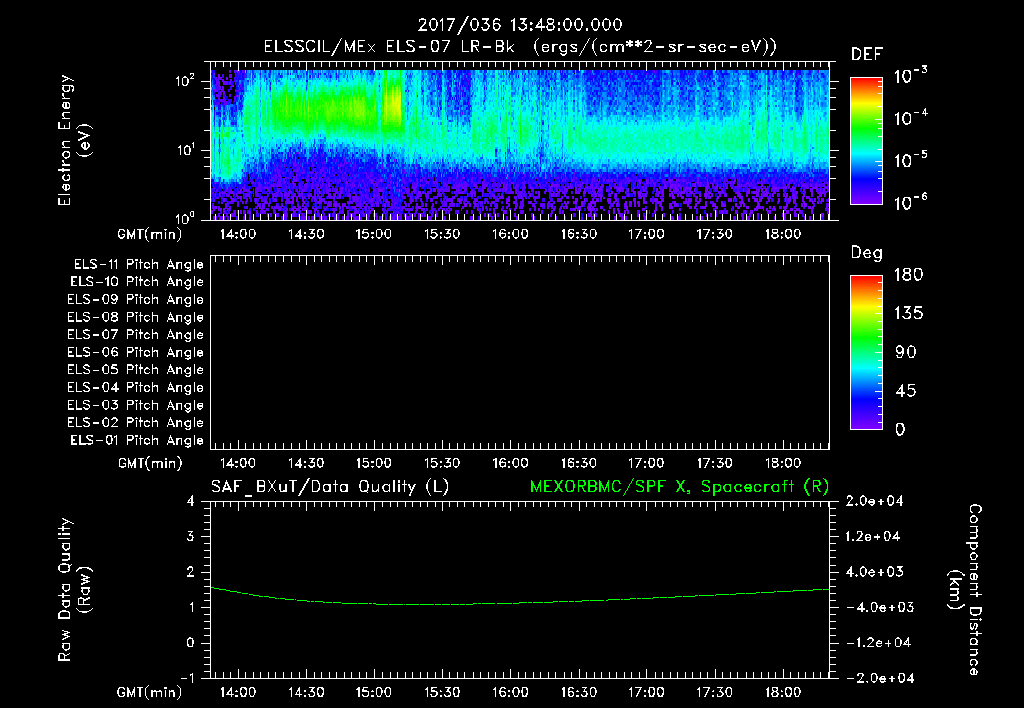The height and width of the screenshot is (708, 1024).
Task: Click the 90 tick on Deg scale
Action: (906, 352)
